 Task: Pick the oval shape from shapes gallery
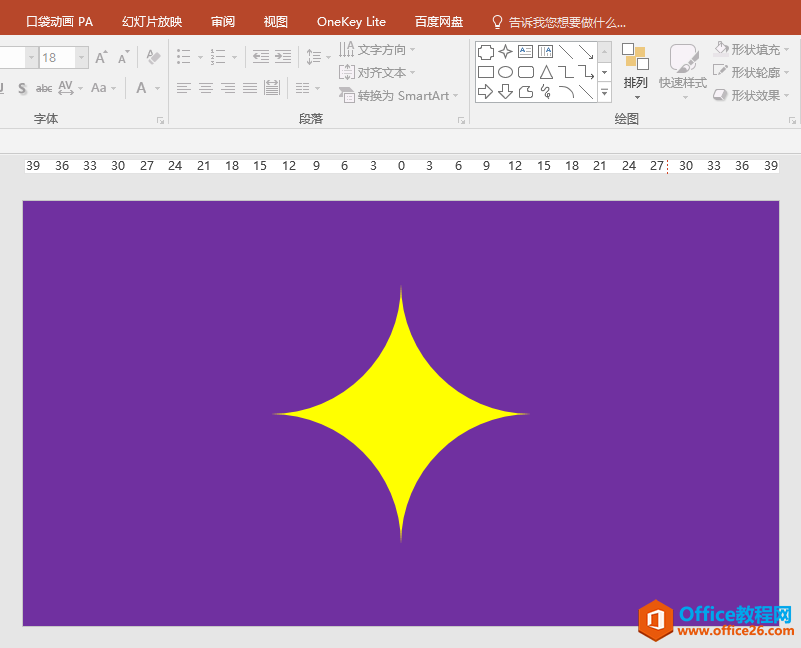[506, 72]
